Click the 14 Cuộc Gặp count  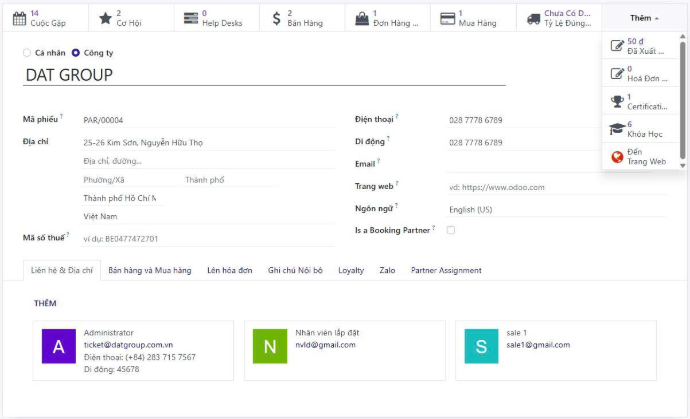[34, 13]
